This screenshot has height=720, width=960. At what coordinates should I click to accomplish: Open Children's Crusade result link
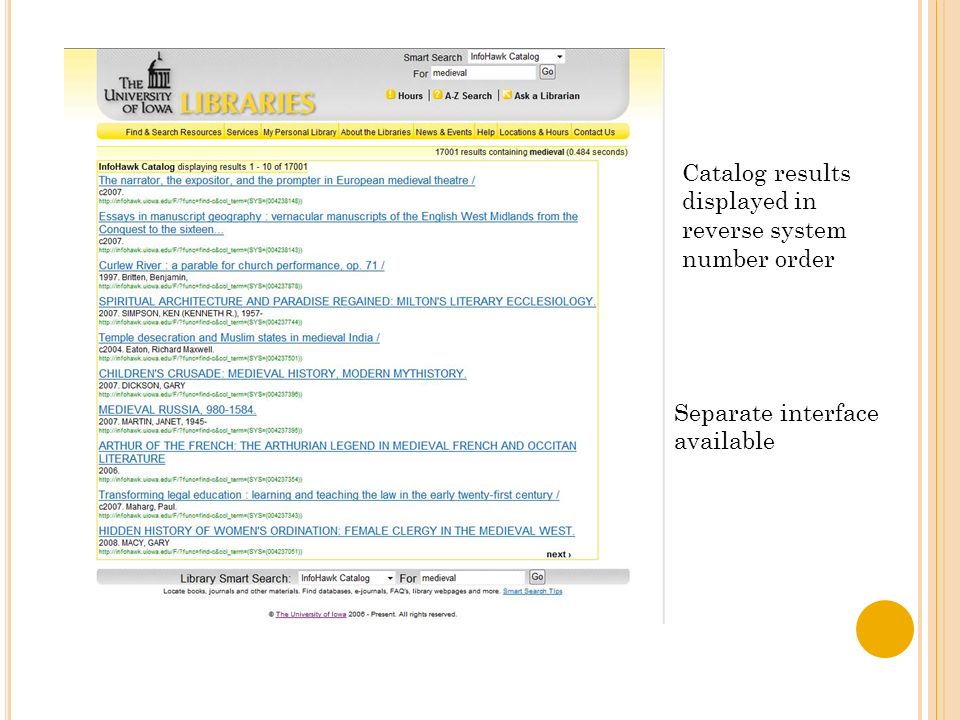click(x=282, y=374)
